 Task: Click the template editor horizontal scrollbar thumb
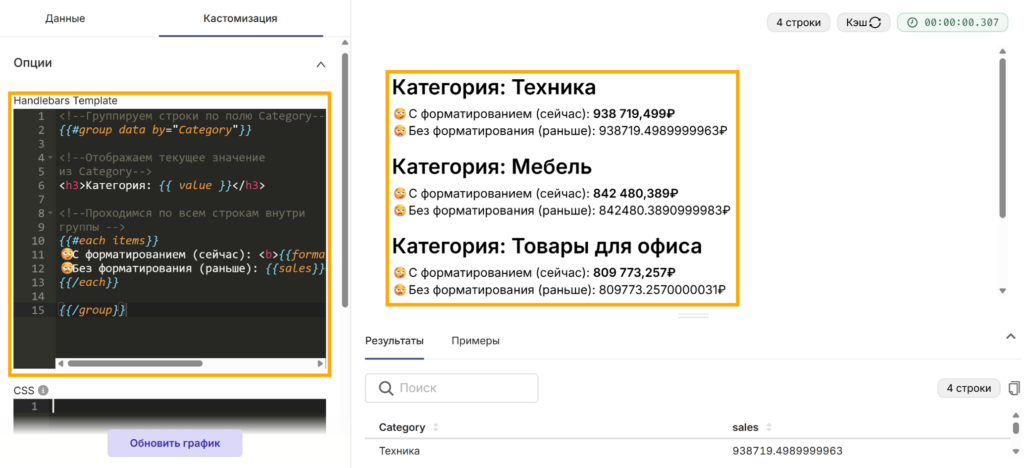tap(135, 364)
